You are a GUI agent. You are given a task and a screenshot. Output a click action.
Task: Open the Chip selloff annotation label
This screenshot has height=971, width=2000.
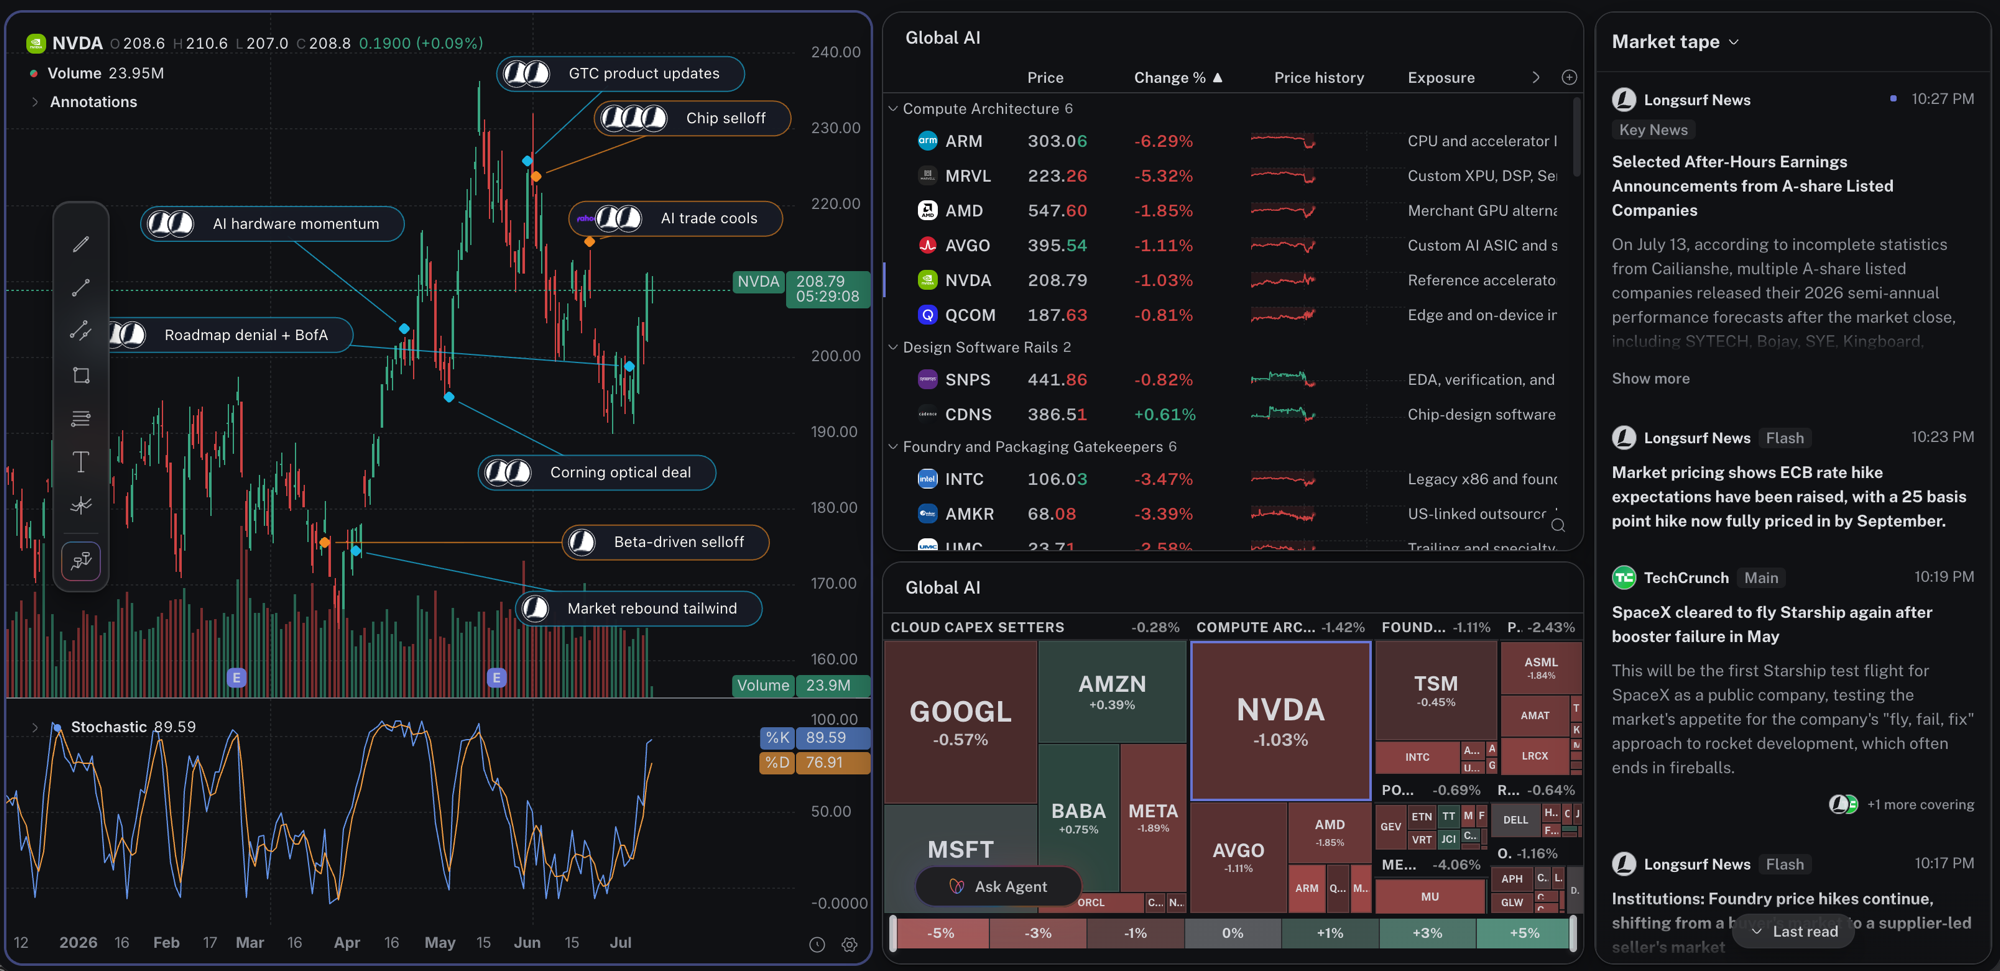692,118
